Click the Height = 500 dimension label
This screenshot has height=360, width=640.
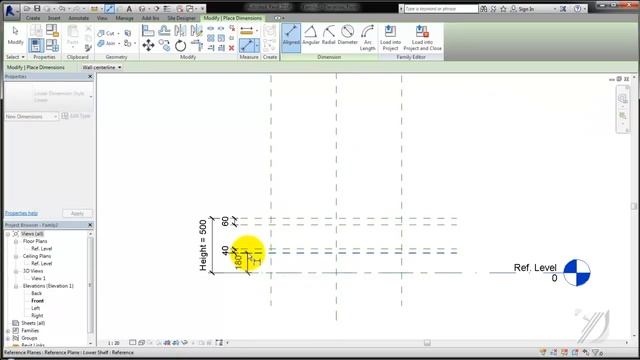[x=203, y=245]
